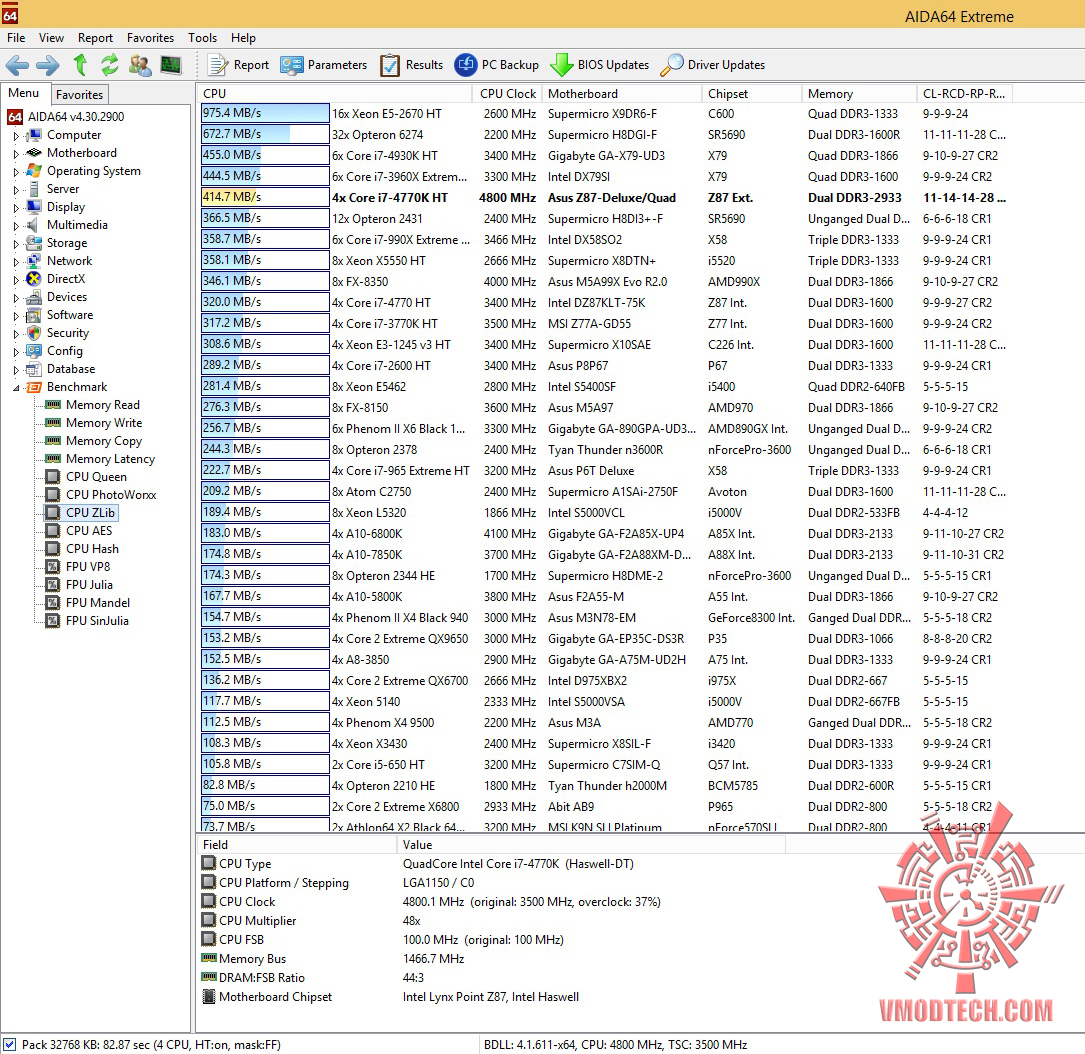Expand the Storage tree node
1085x1054 pixels.
pos(16,244)
